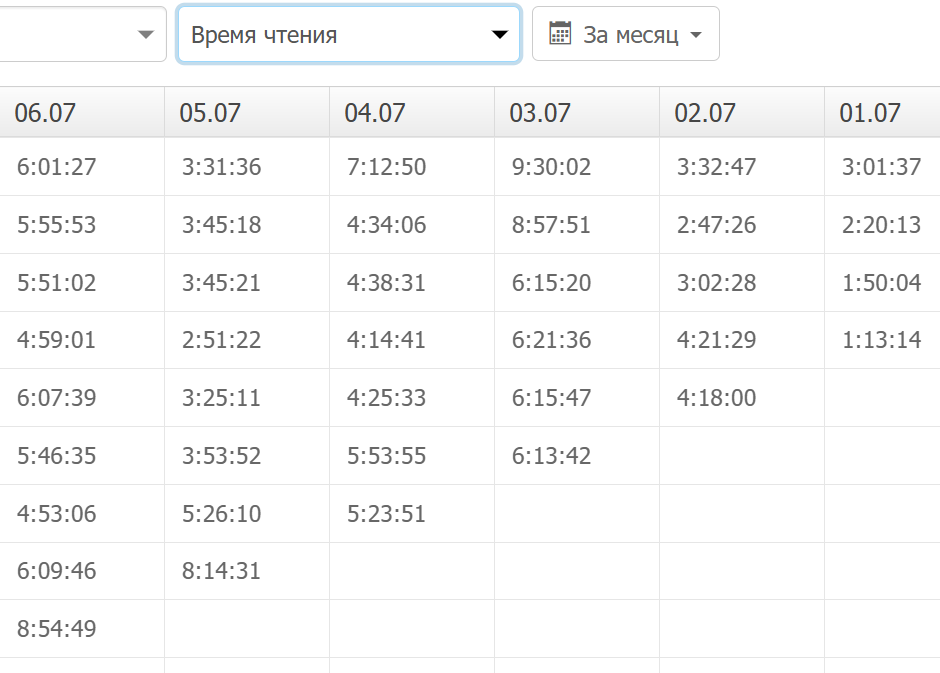Screen dimensions: 940x673
Task: Open the Время чтения dropdown
Action: coord(348,35)
